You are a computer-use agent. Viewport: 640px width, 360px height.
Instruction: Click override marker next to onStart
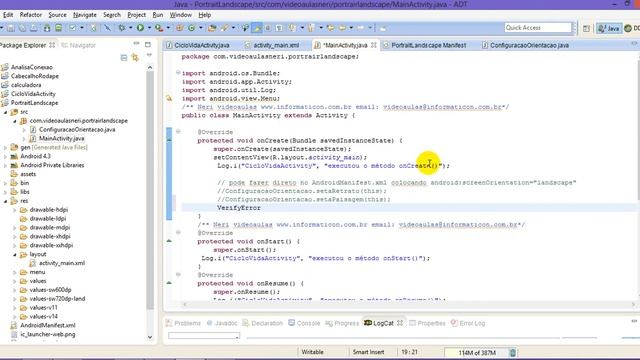[169, 241]
